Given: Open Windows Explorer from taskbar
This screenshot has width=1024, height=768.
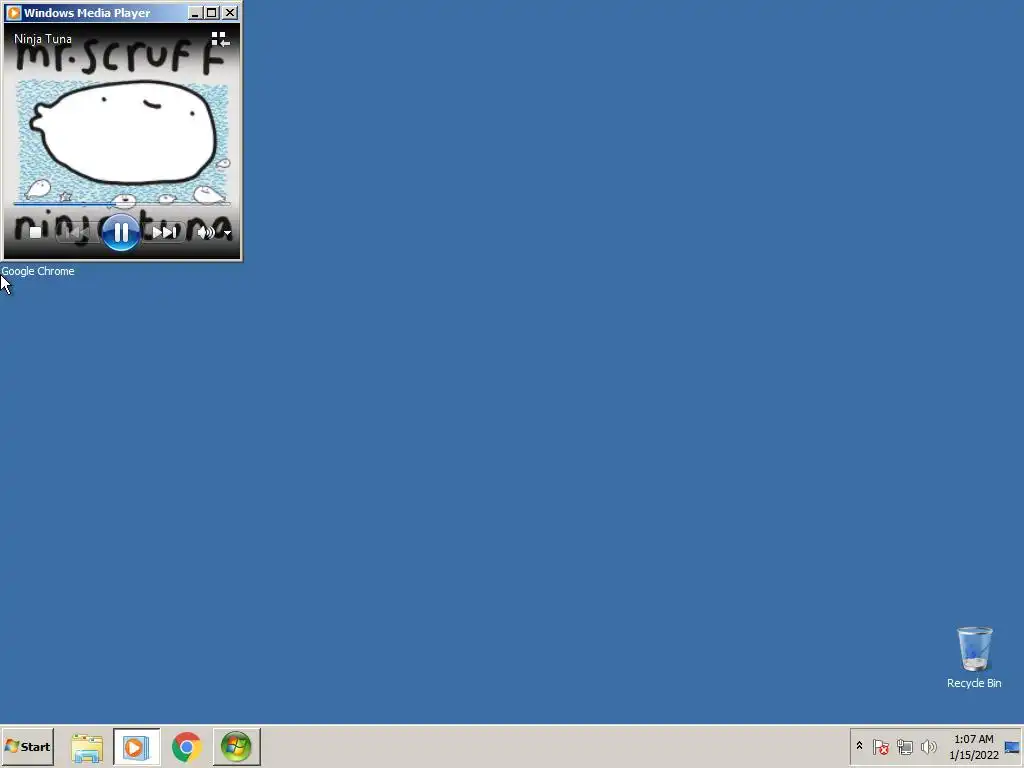Looking at the screenshot, I should (87, 747).
